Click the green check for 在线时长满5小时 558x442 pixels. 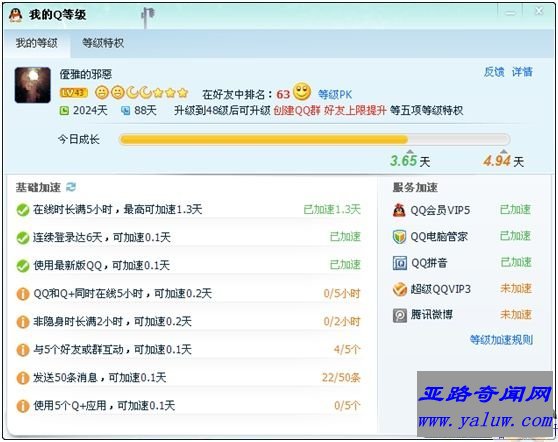pos(23,210)
